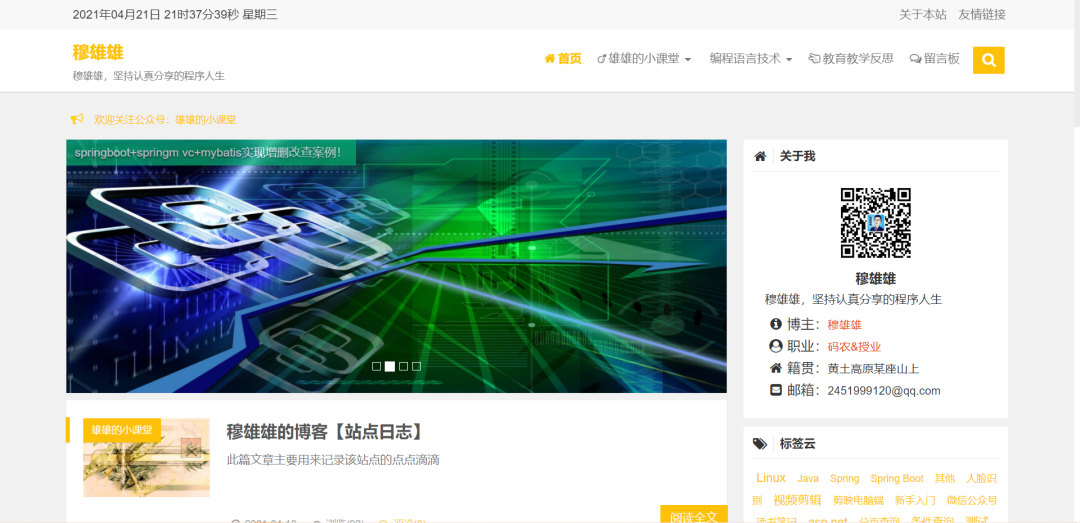This screenshot has width=1080, height=523.
Task: Select the active second carousel indicator
Action: [x=390, y=367]
